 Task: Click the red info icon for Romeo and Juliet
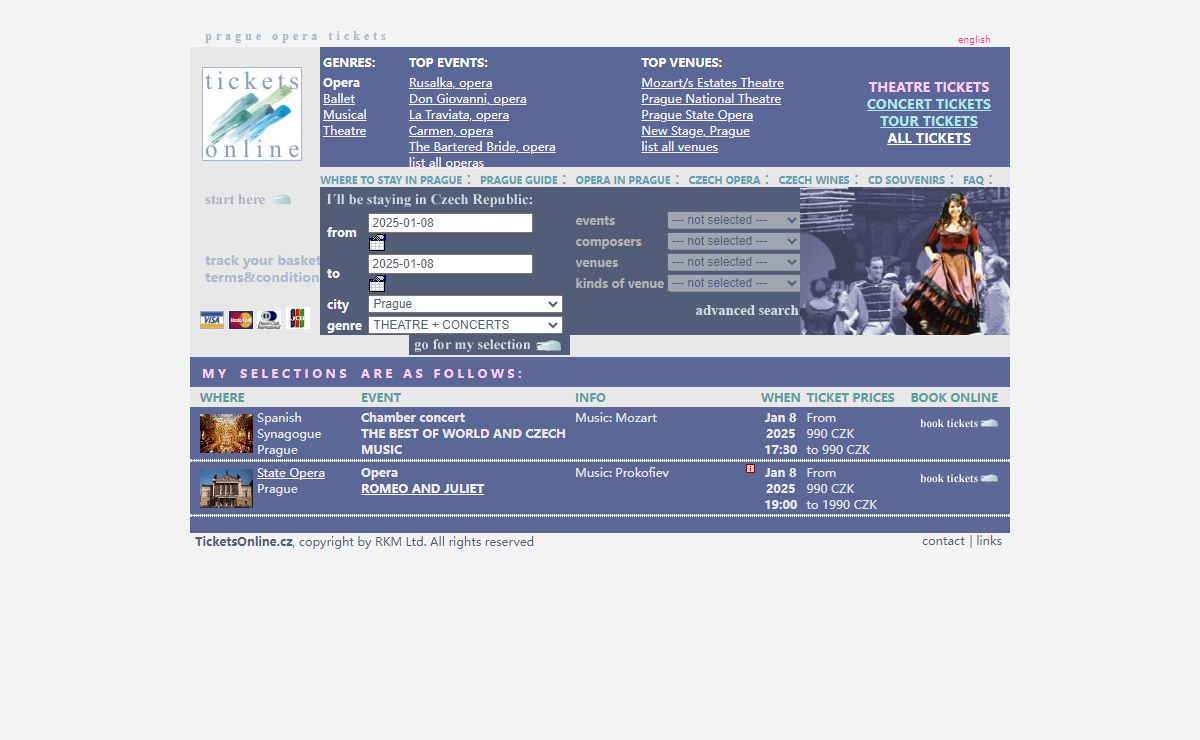[x=751, y=468]
